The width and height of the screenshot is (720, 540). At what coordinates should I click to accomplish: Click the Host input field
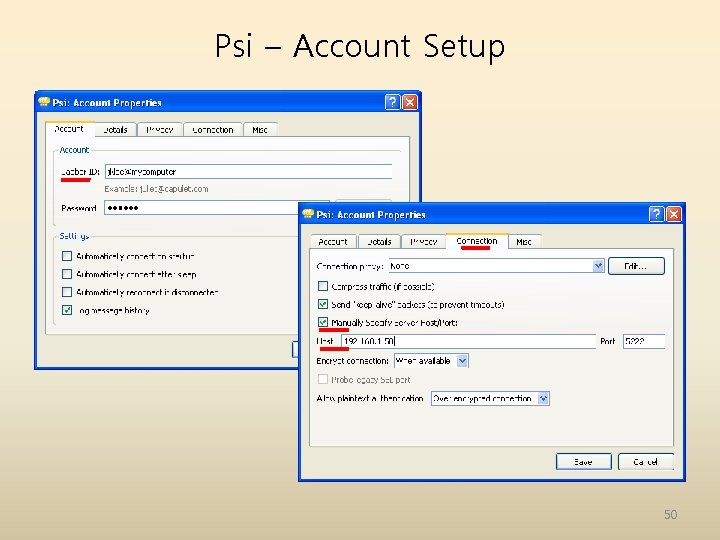(x=468, y=341)
